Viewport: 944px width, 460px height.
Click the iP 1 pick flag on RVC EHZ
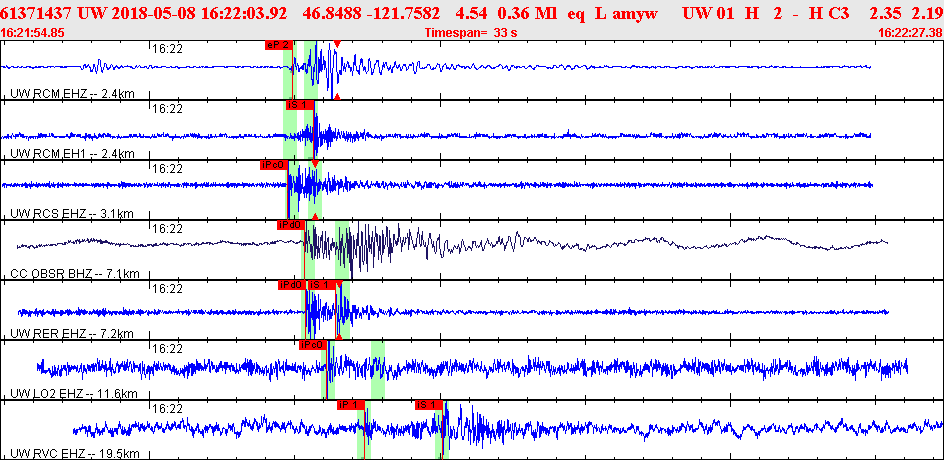coord(350,405)
